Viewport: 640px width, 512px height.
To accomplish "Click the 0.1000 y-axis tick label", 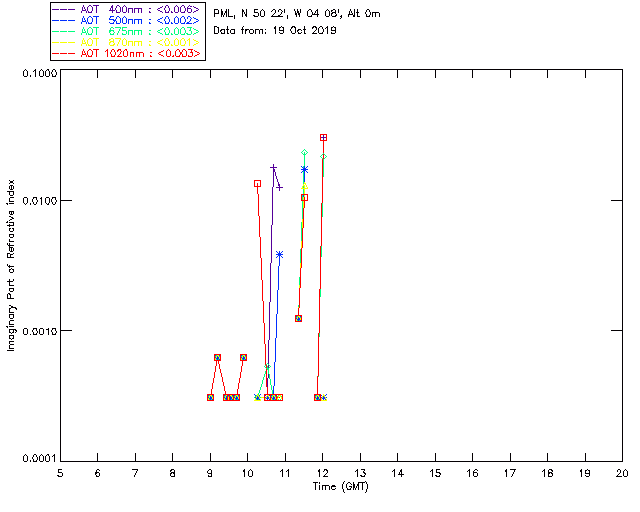I will (x=39, y=73).
